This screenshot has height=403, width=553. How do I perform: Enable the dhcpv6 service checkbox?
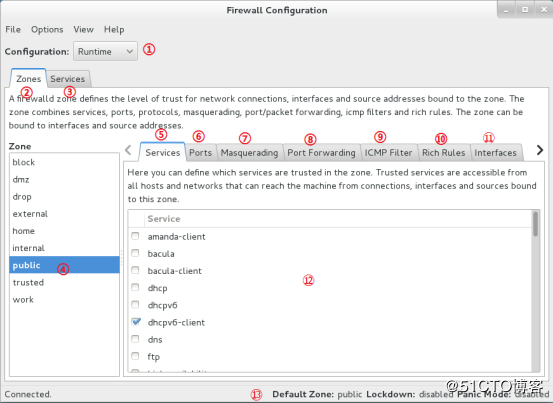(x=135, y=304)
